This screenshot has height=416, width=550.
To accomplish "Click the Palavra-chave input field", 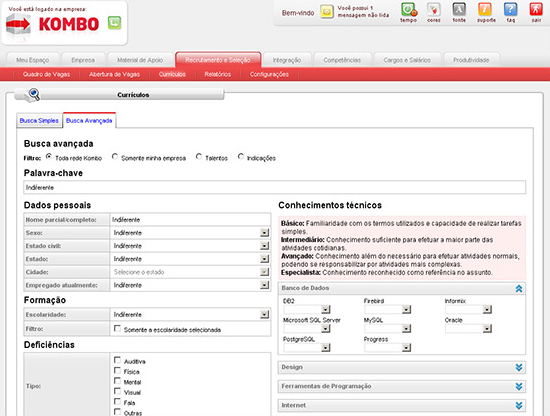I will point(275,187).
